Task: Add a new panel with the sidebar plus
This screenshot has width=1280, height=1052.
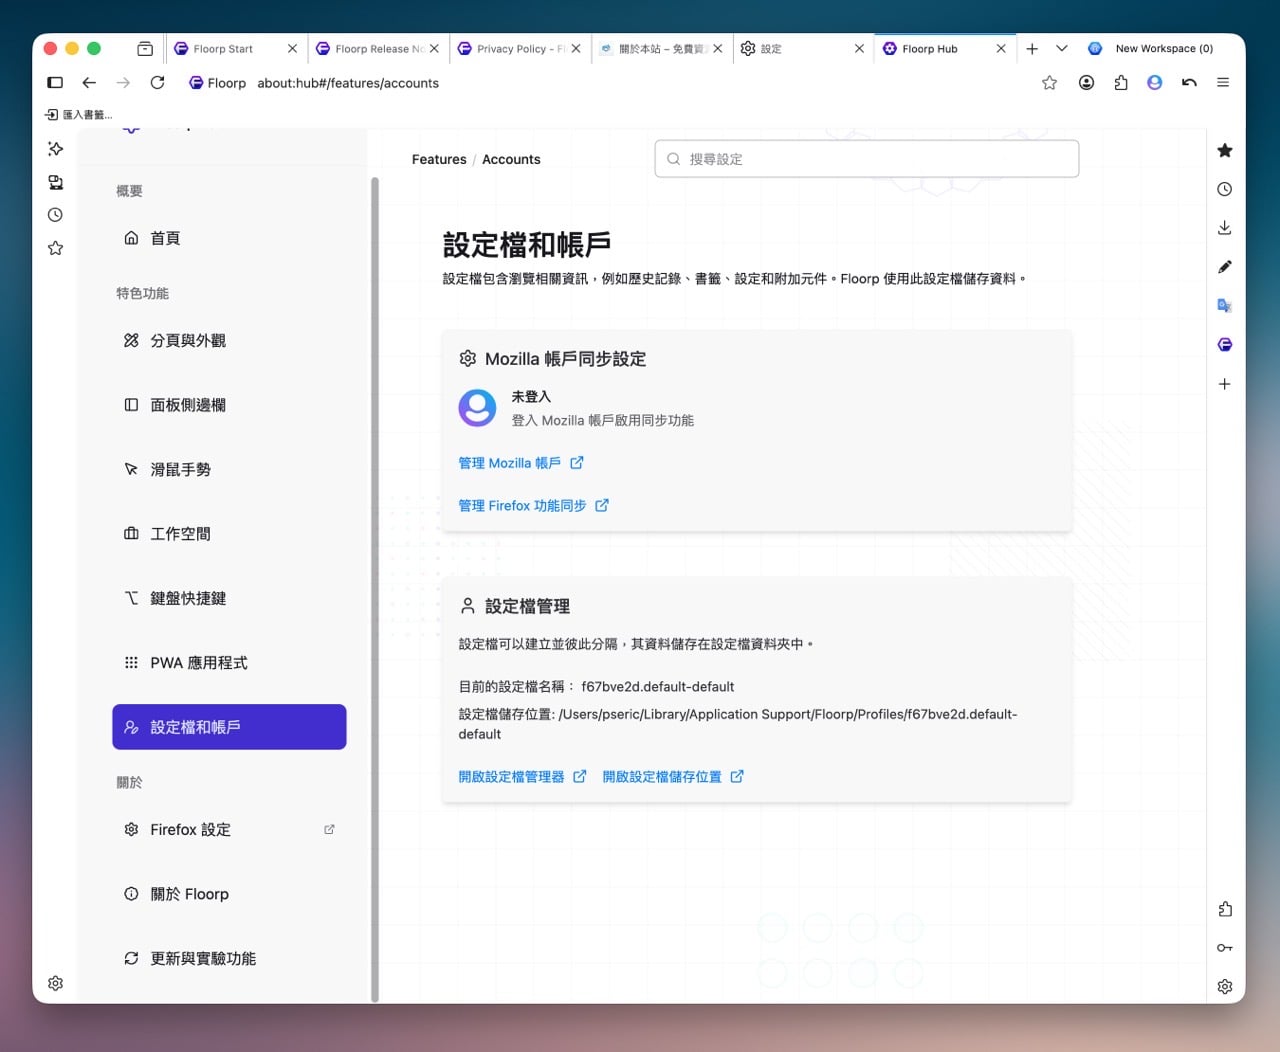Action: tap(1225, 384)
